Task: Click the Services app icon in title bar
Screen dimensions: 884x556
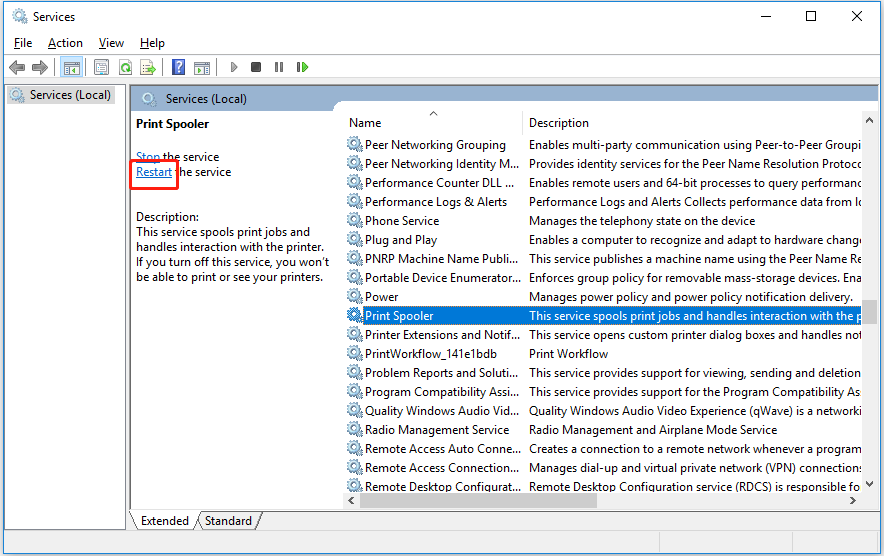Action: click(x=20, y=16)
